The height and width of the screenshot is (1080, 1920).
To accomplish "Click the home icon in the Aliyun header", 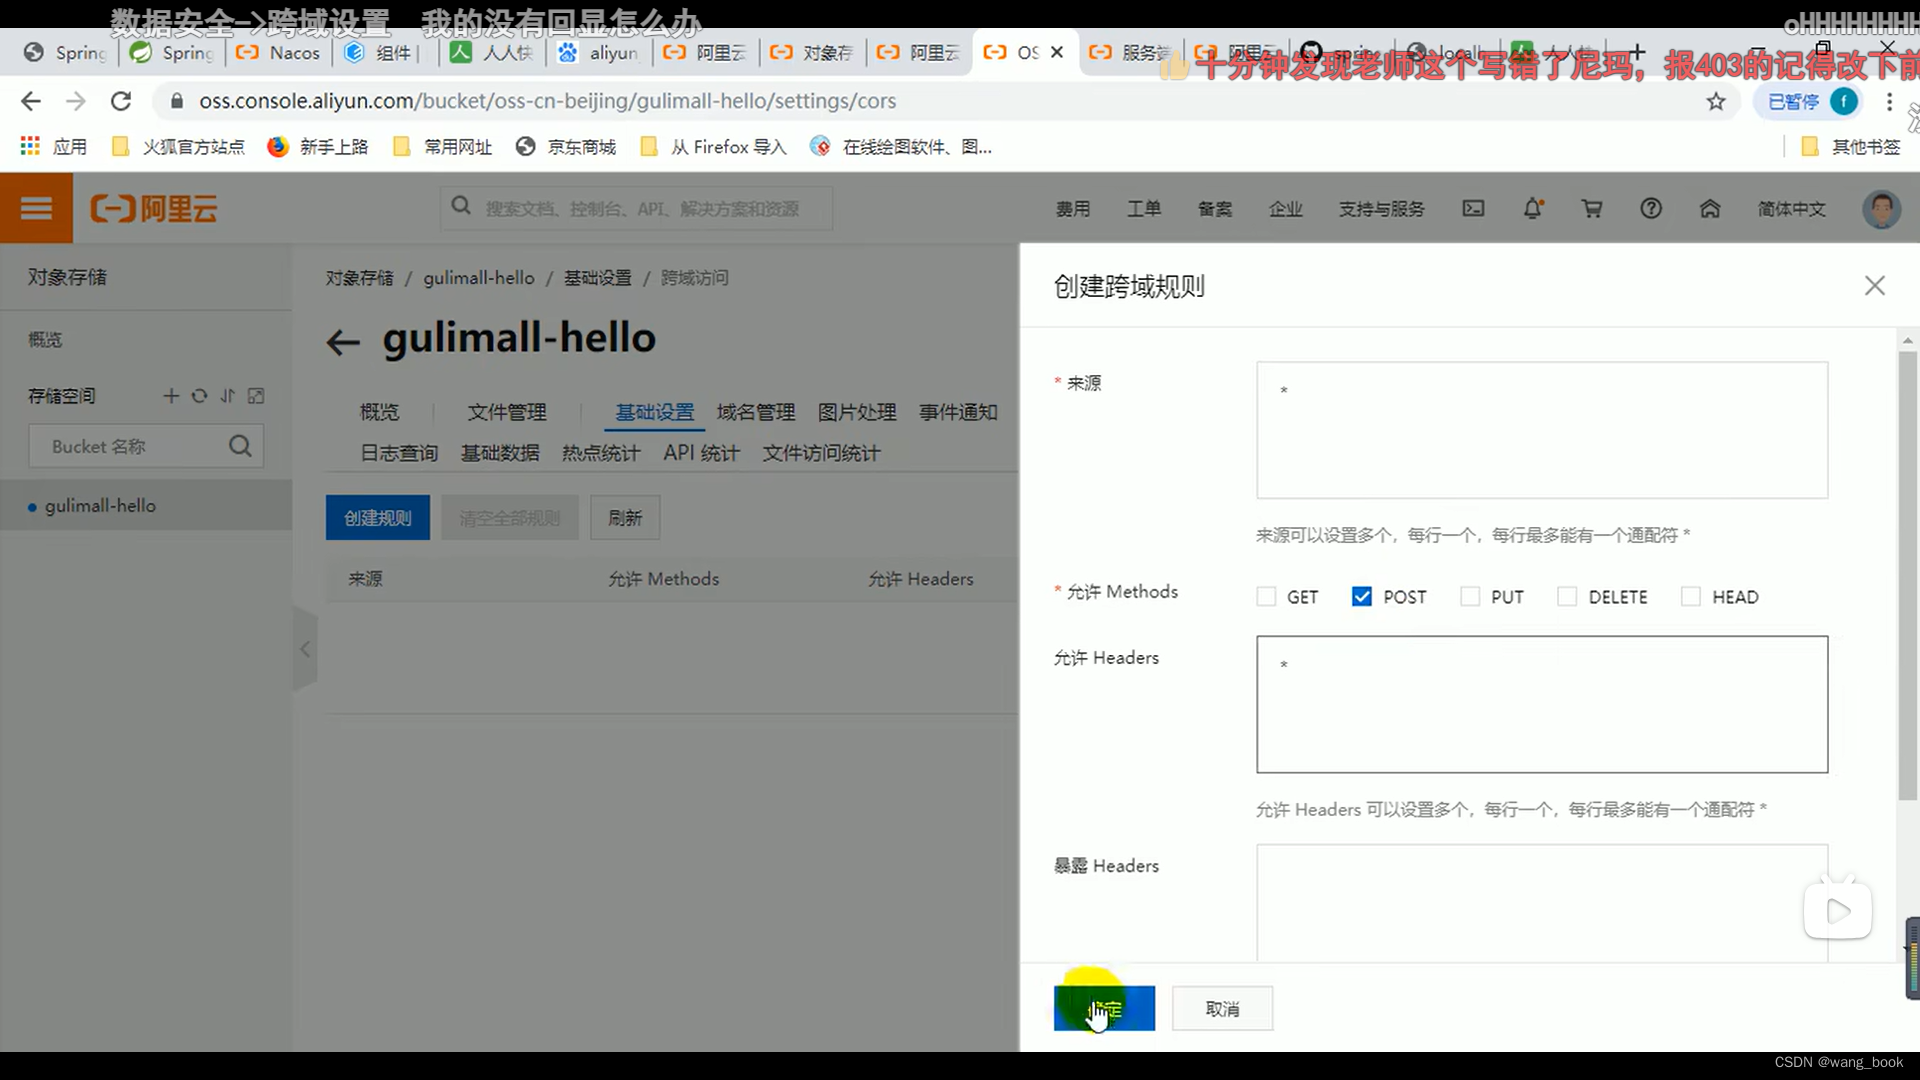I will (1710, 208).
